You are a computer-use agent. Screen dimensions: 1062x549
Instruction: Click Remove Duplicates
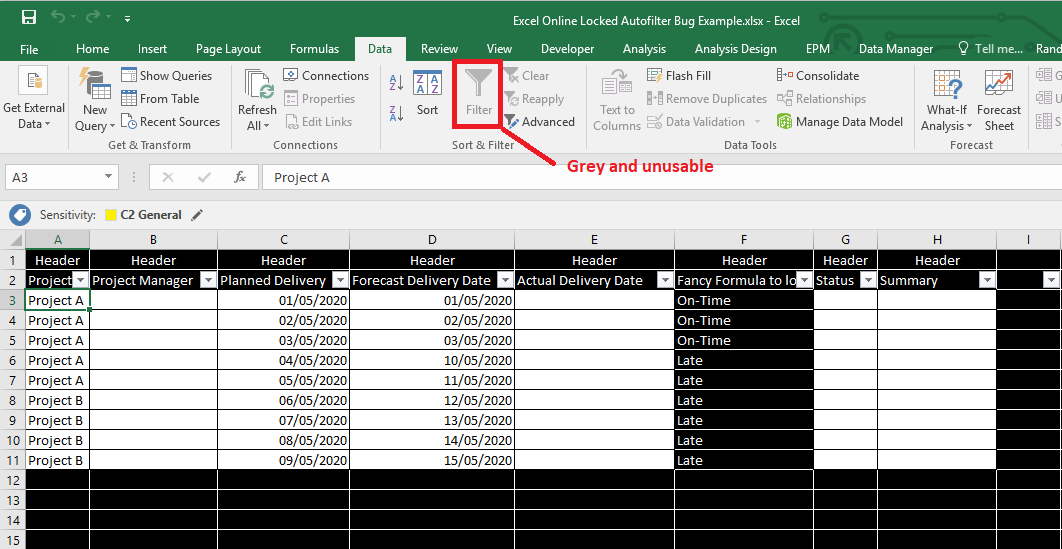[x=707, y=99]
